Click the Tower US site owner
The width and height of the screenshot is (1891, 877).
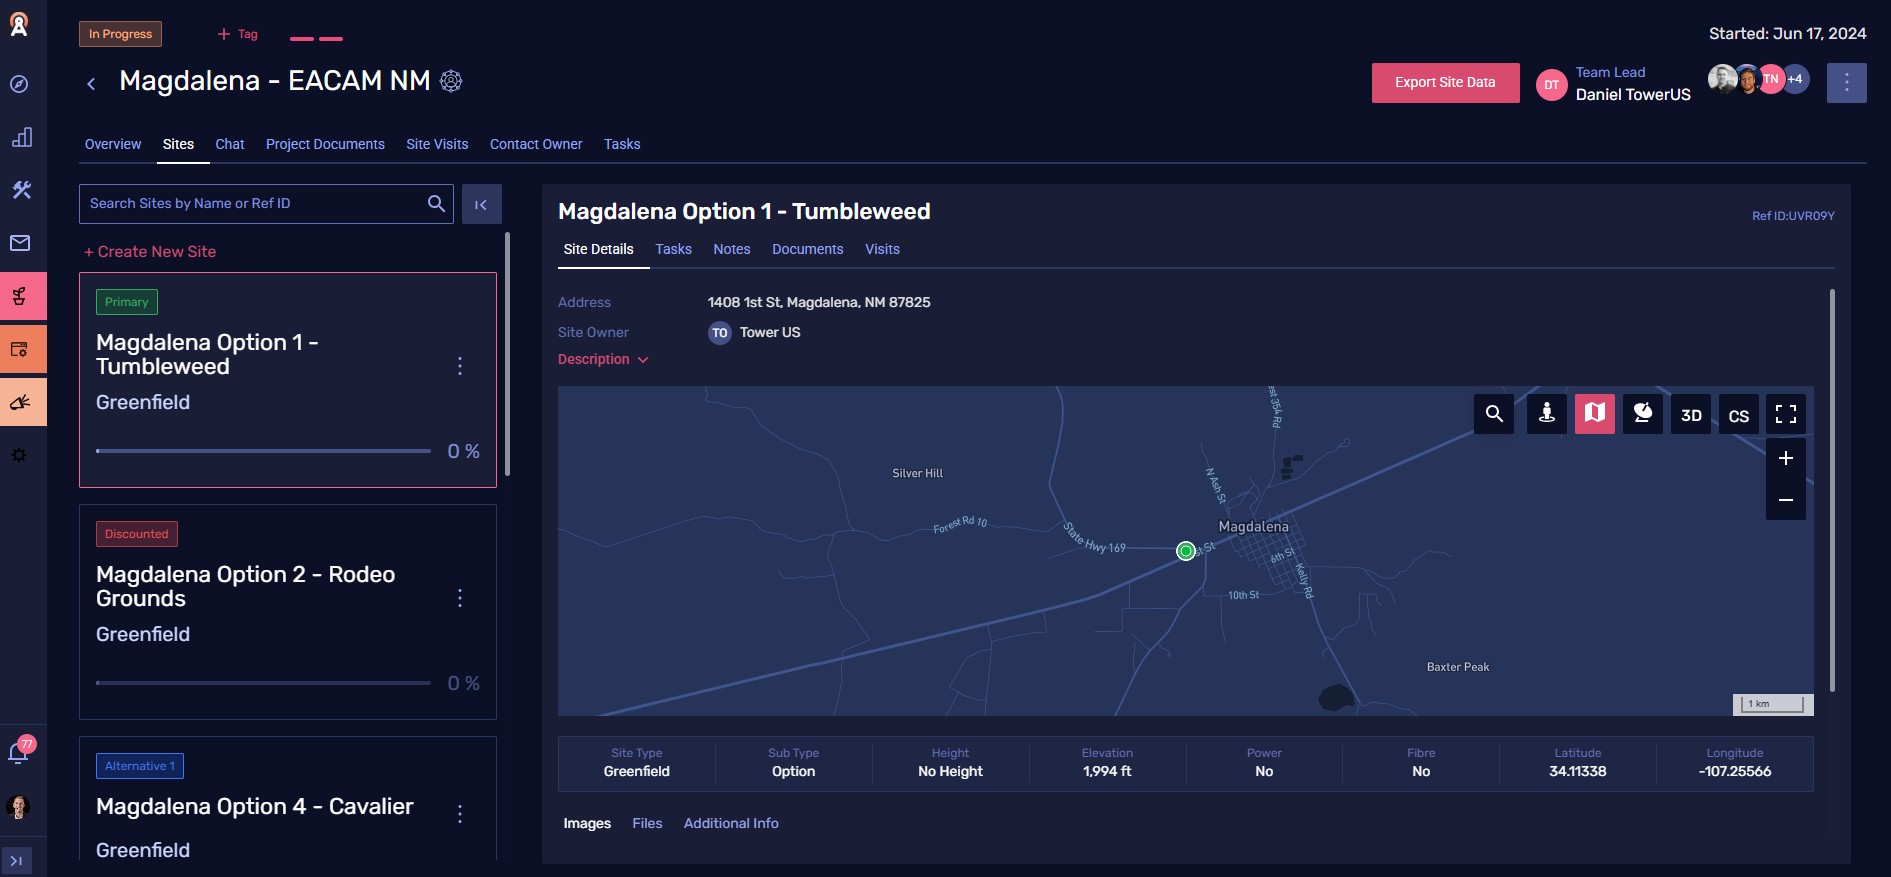point(755,333)
